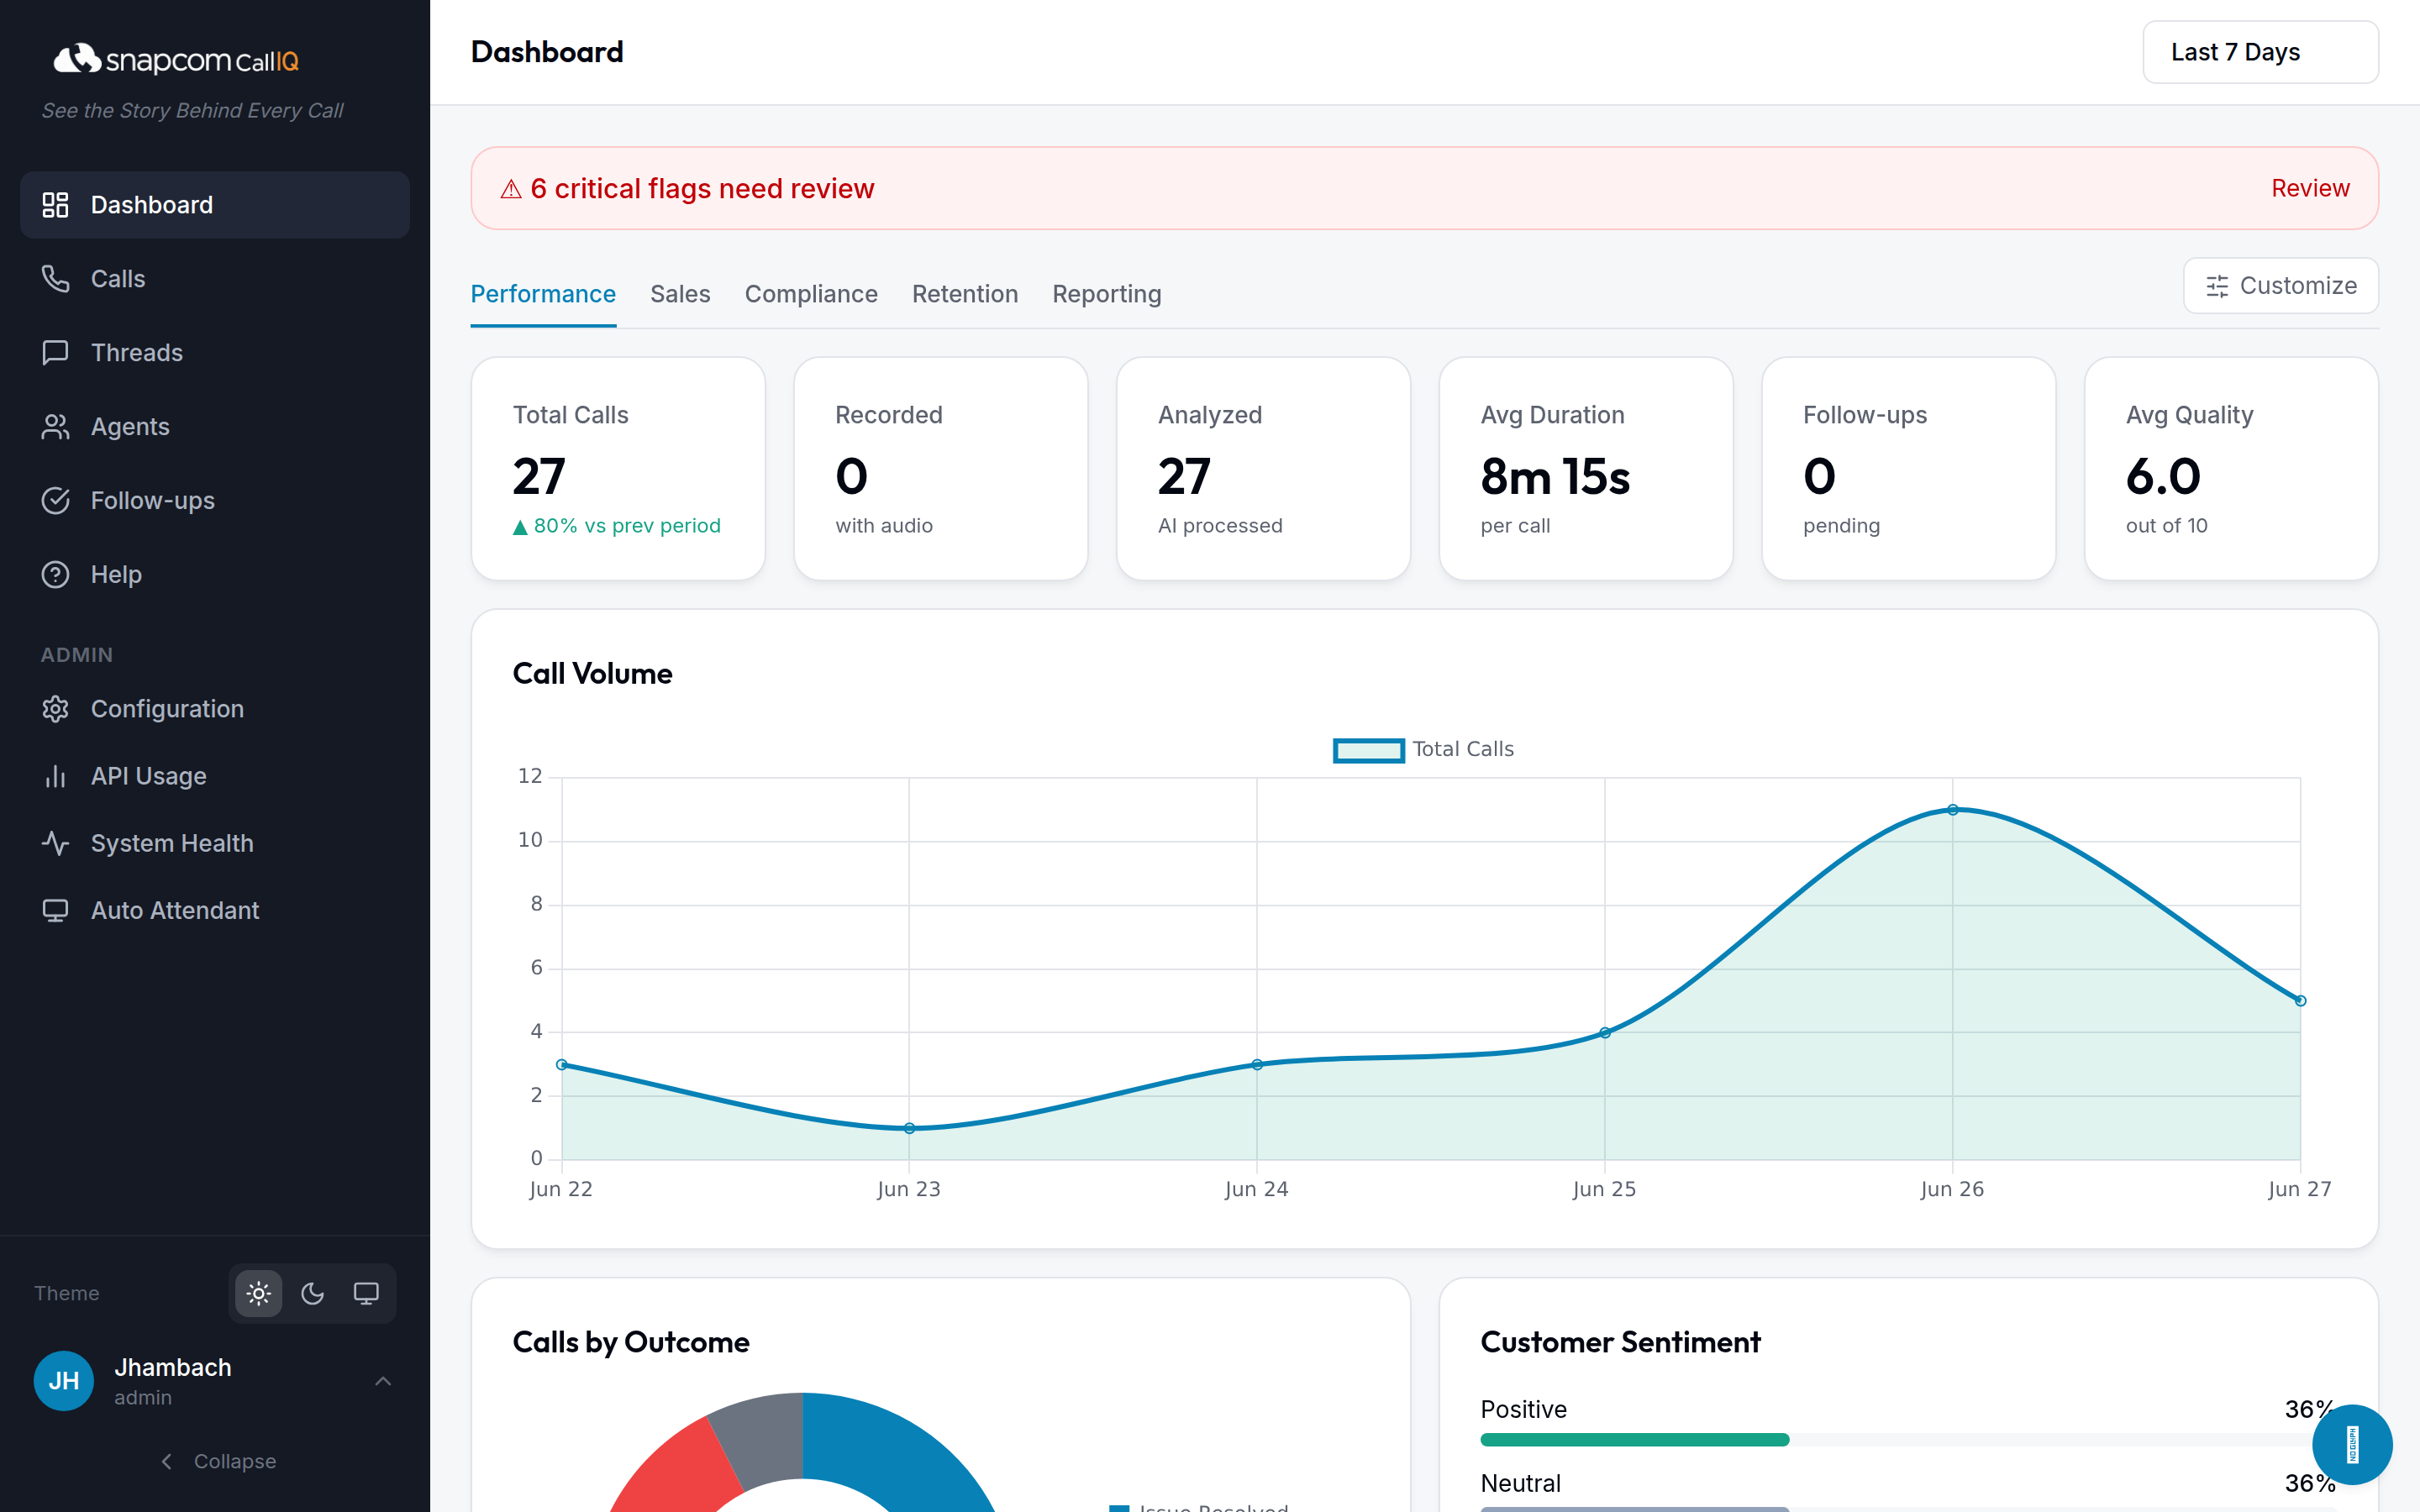Click the Calls phone icon
The height and width of the screenshot is (1512, 2420).
(x=55, y=279)
